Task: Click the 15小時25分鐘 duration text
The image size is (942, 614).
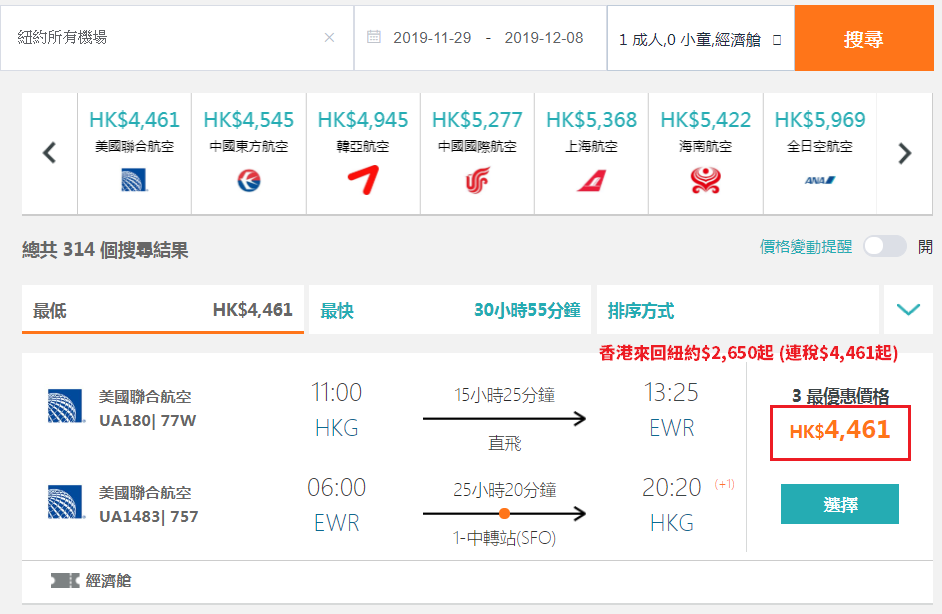Action: point(505,395)
